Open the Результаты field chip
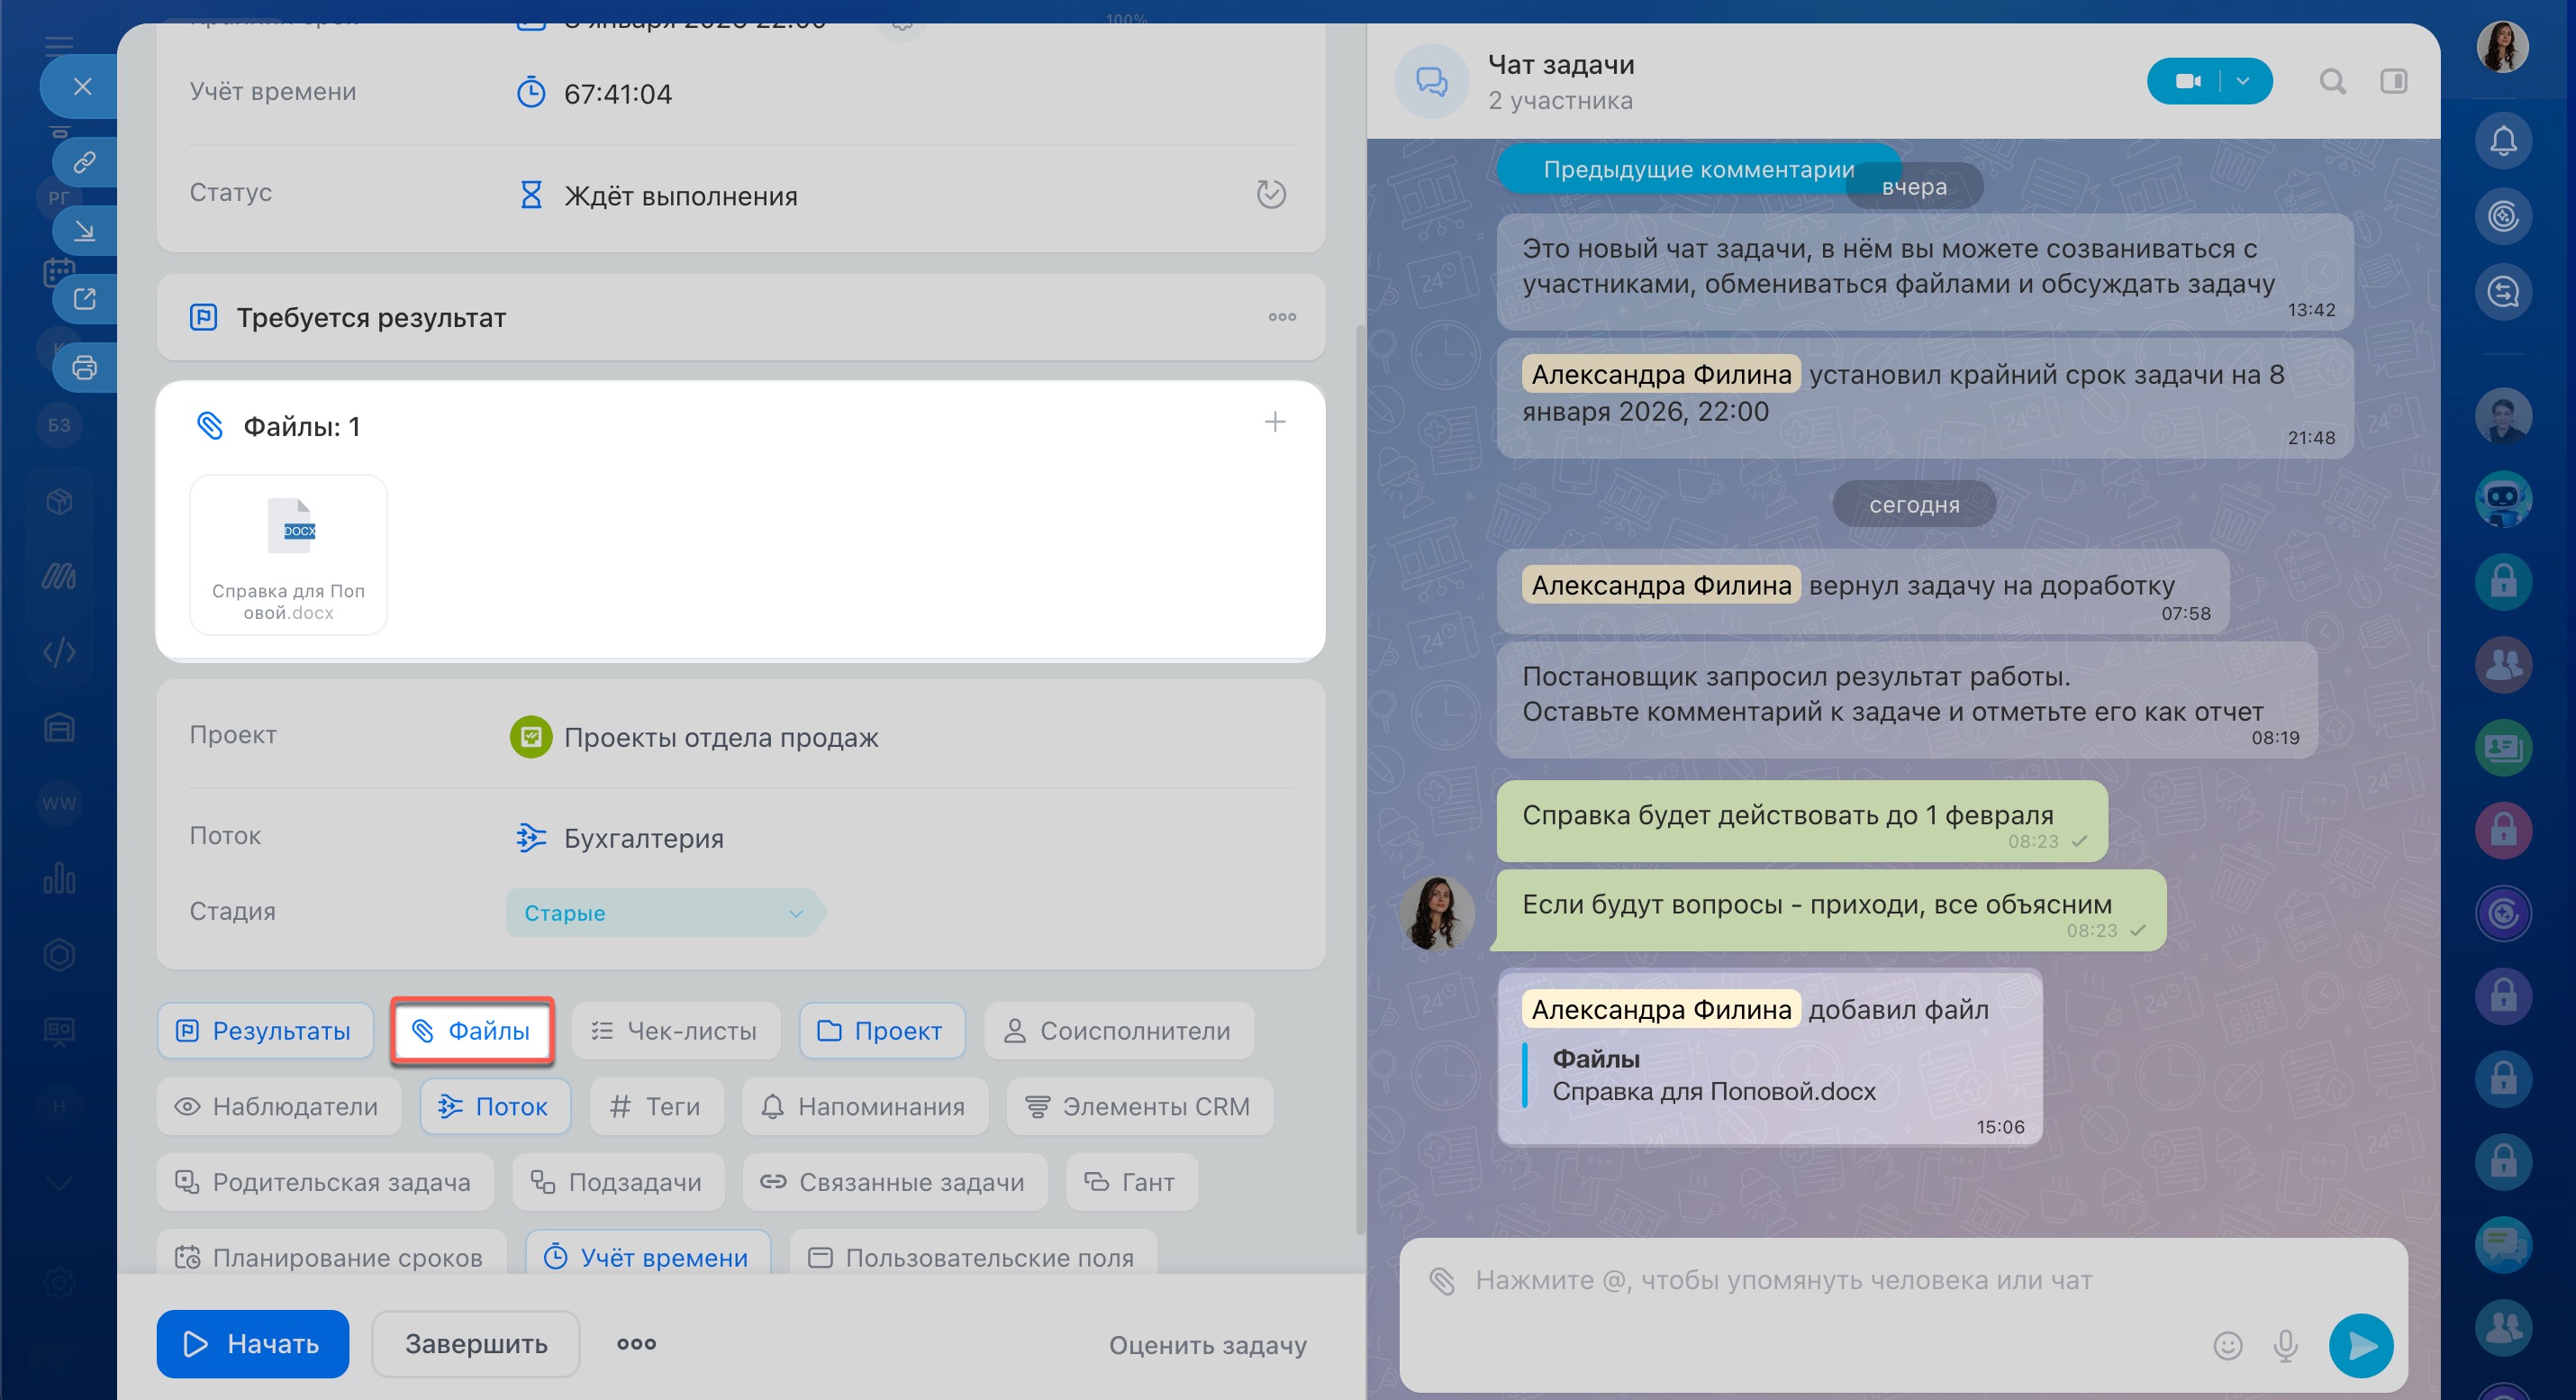Image resolution: width=2576 pixels, height=1400 pixels. coord(265,1030)
